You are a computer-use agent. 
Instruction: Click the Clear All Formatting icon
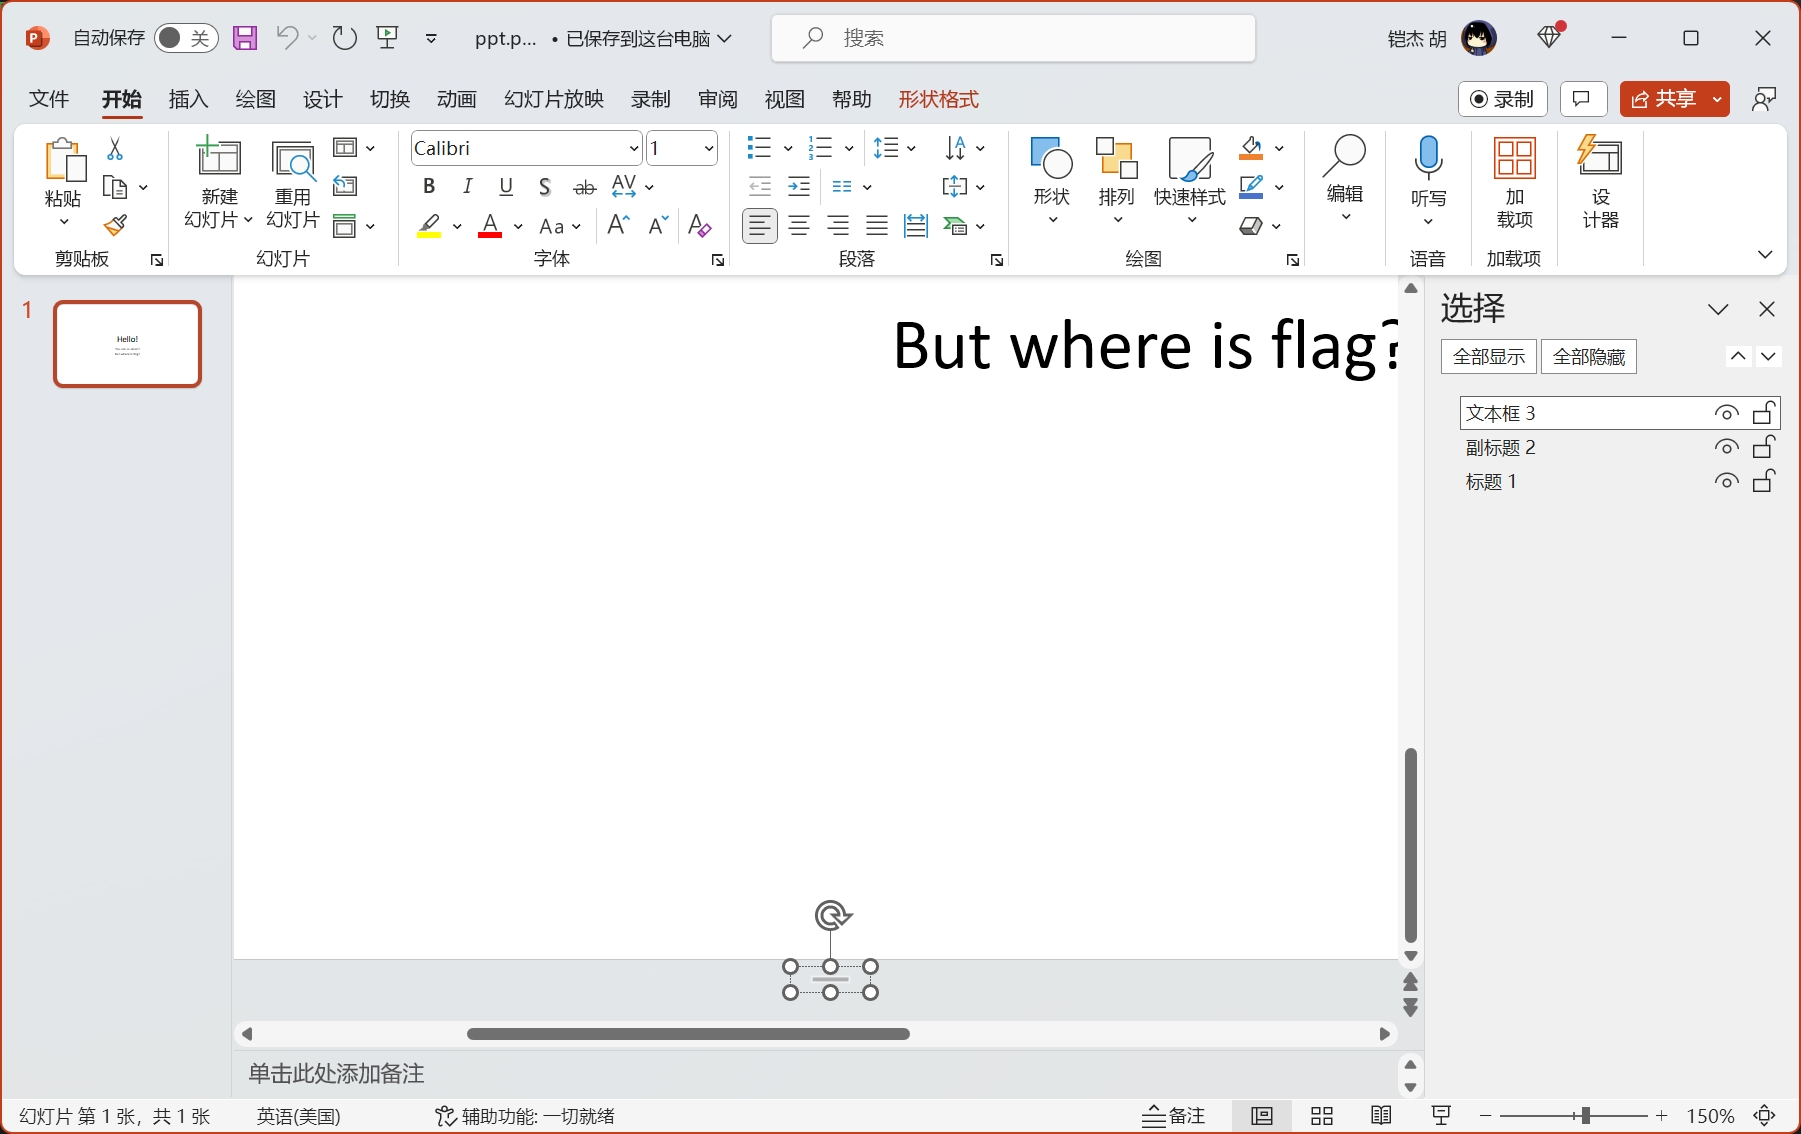tap(700, 226)
